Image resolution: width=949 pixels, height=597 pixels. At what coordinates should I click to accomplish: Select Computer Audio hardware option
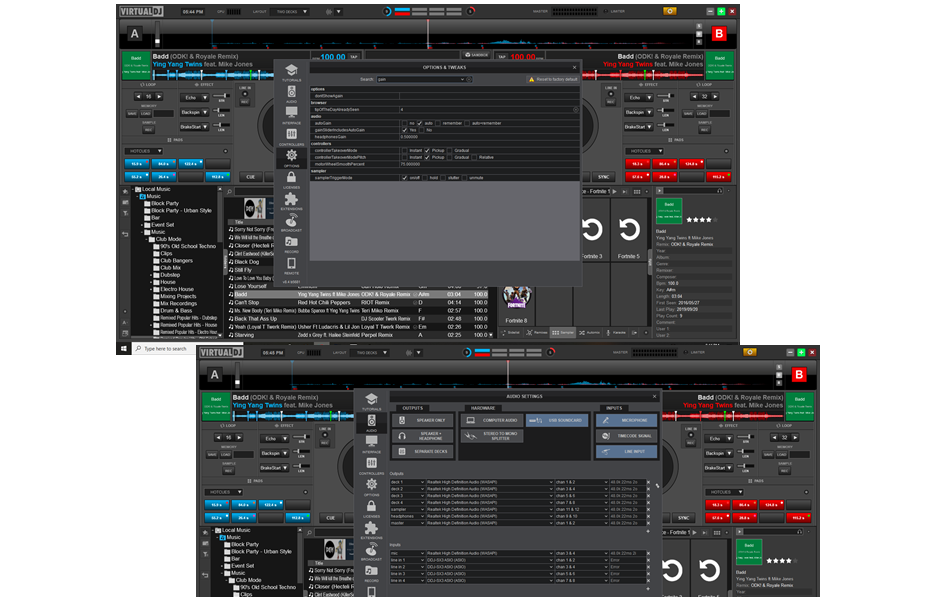coord(493,420)
